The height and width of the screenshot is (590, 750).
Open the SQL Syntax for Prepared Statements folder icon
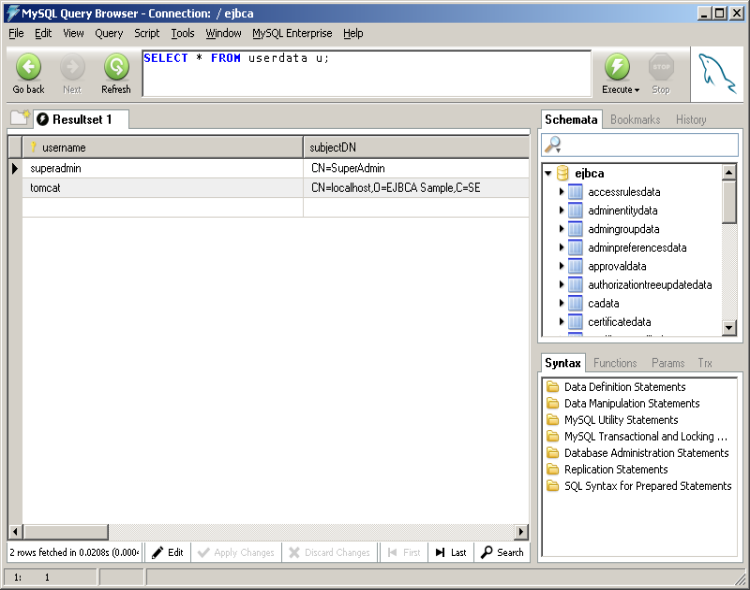pyautogui.click(x=553, y=486)
